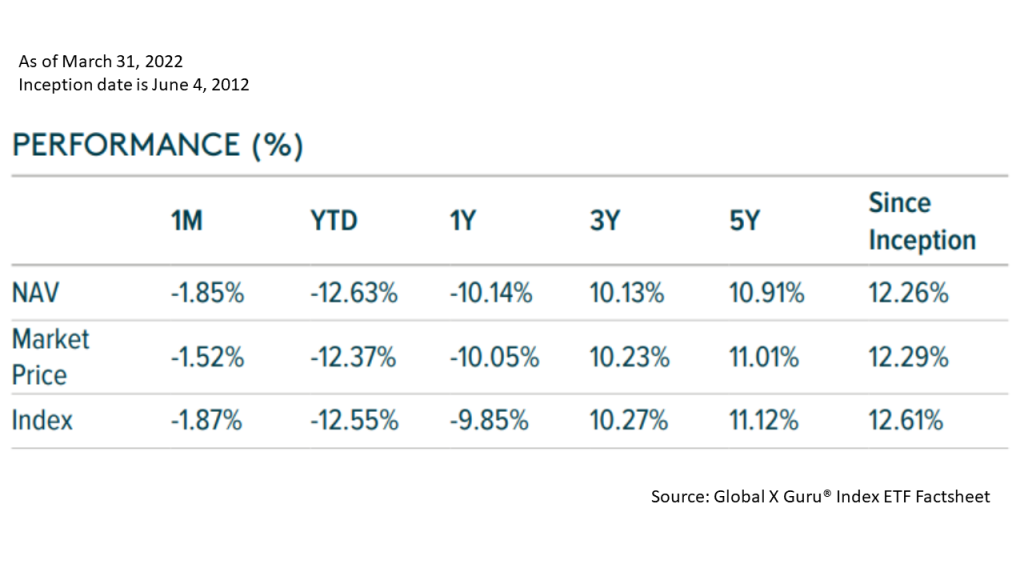
Task: Select the YTD column header
Action: (x=334, y=221)
